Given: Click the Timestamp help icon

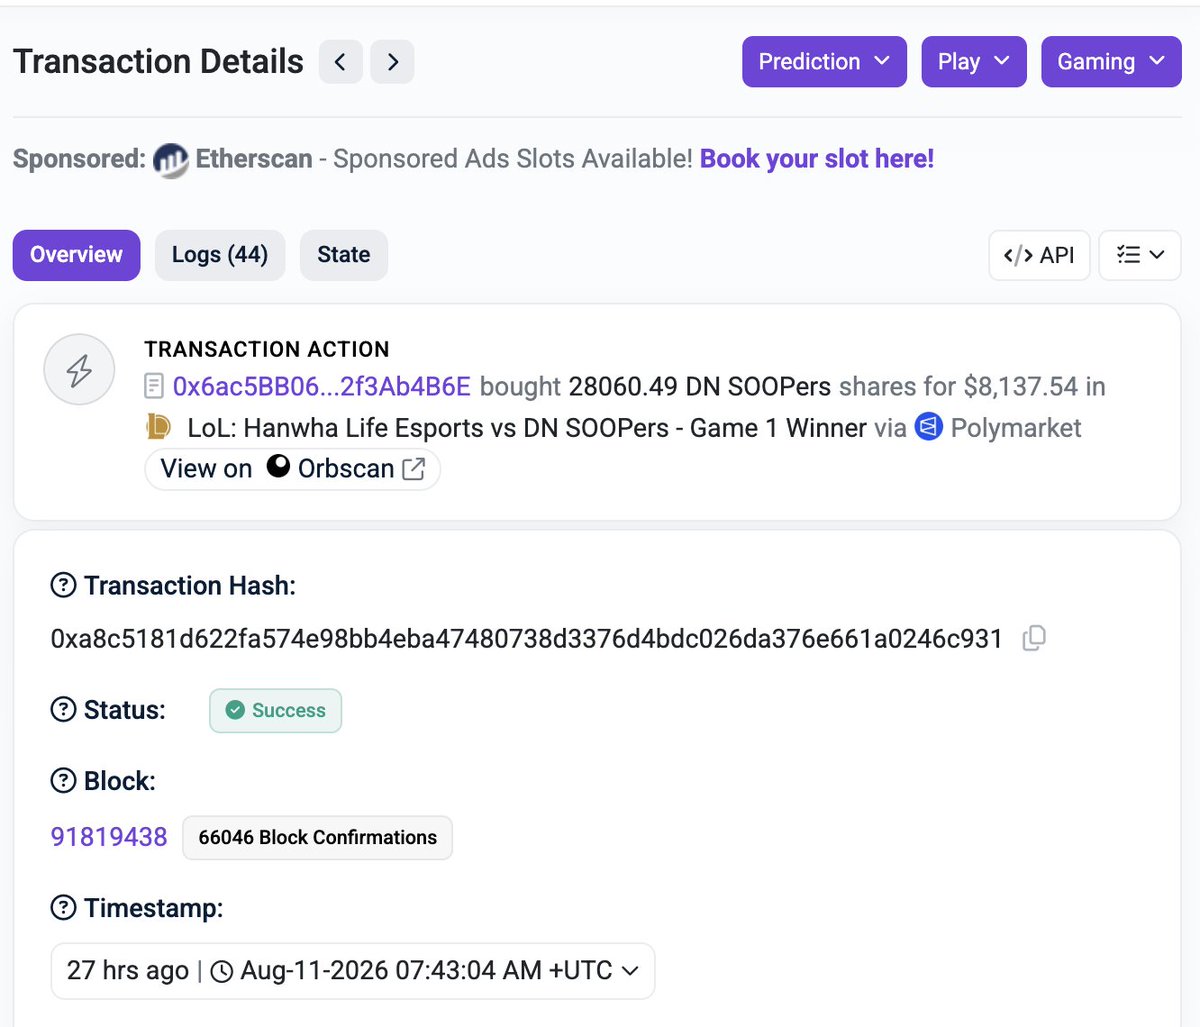Looking at the screenshot, I should tap(63, 908).
